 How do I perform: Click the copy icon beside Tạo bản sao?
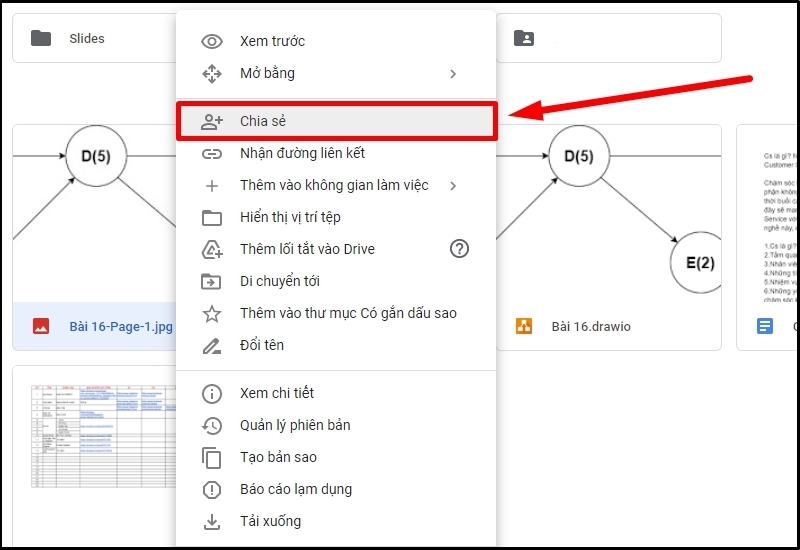[x=212, y=458]
